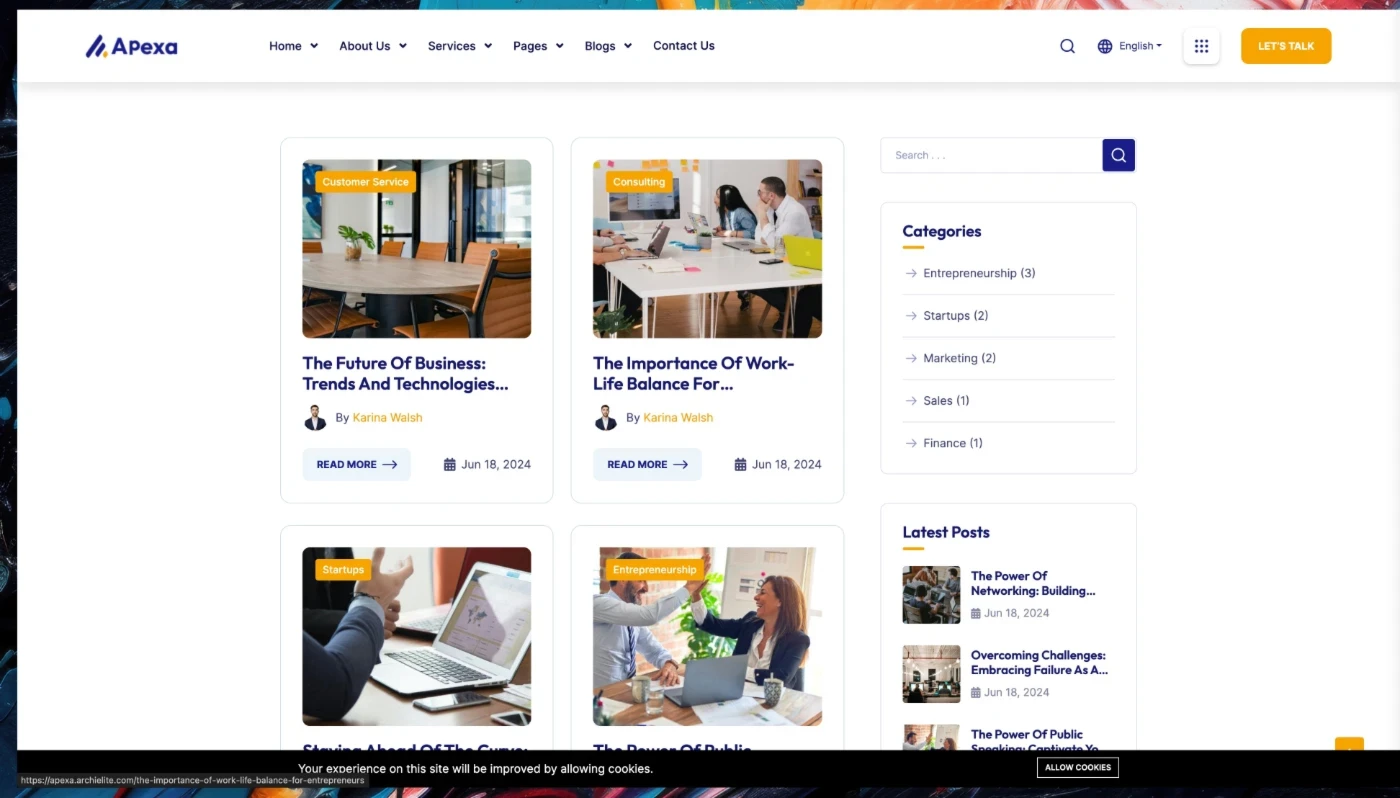Open search via header magnifier icon

[1067, 46]
